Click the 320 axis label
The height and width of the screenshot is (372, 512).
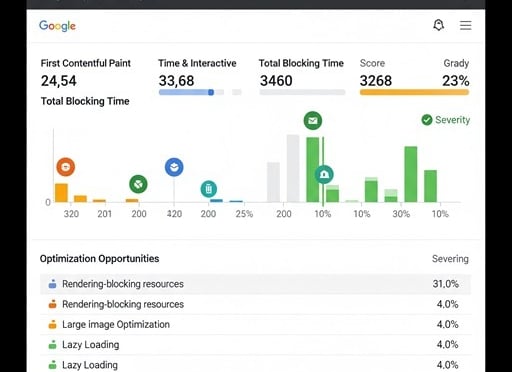point(71,214)
